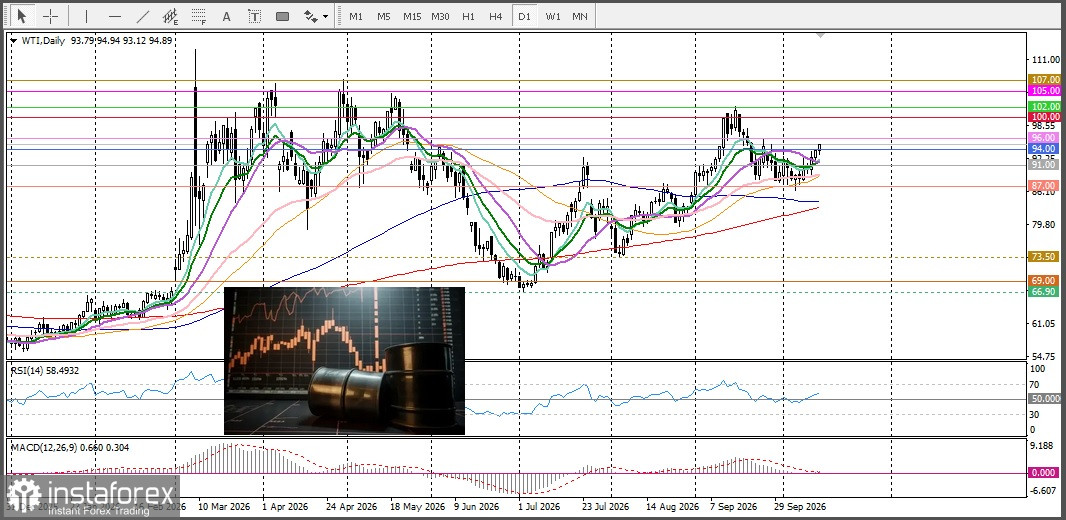Image resolution: width=1066 pixels, height=520 pixels.
Task: Click the 9 Jun 2026 date label
Action: [479, 507]
